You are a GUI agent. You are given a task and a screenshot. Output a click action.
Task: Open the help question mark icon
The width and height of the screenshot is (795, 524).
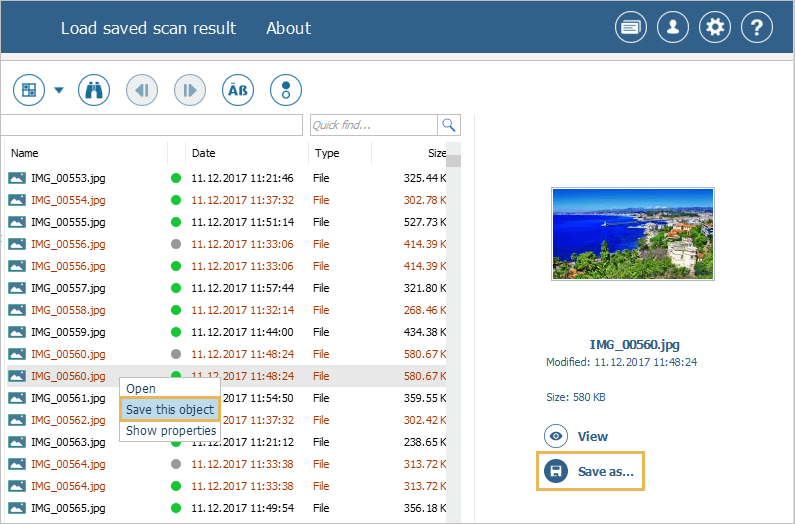[x=756, y=28]
